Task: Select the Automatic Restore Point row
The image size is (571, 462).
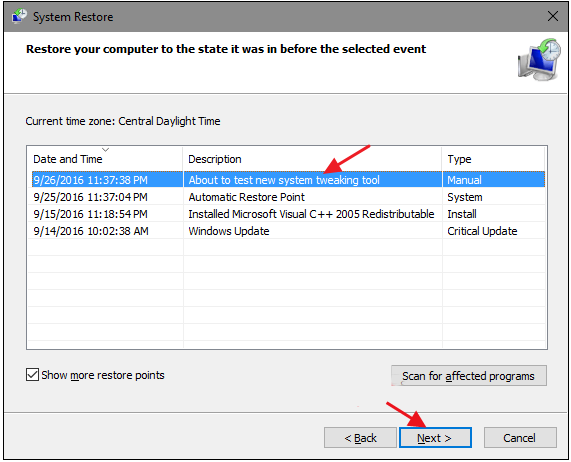Action: click(288, 197)
